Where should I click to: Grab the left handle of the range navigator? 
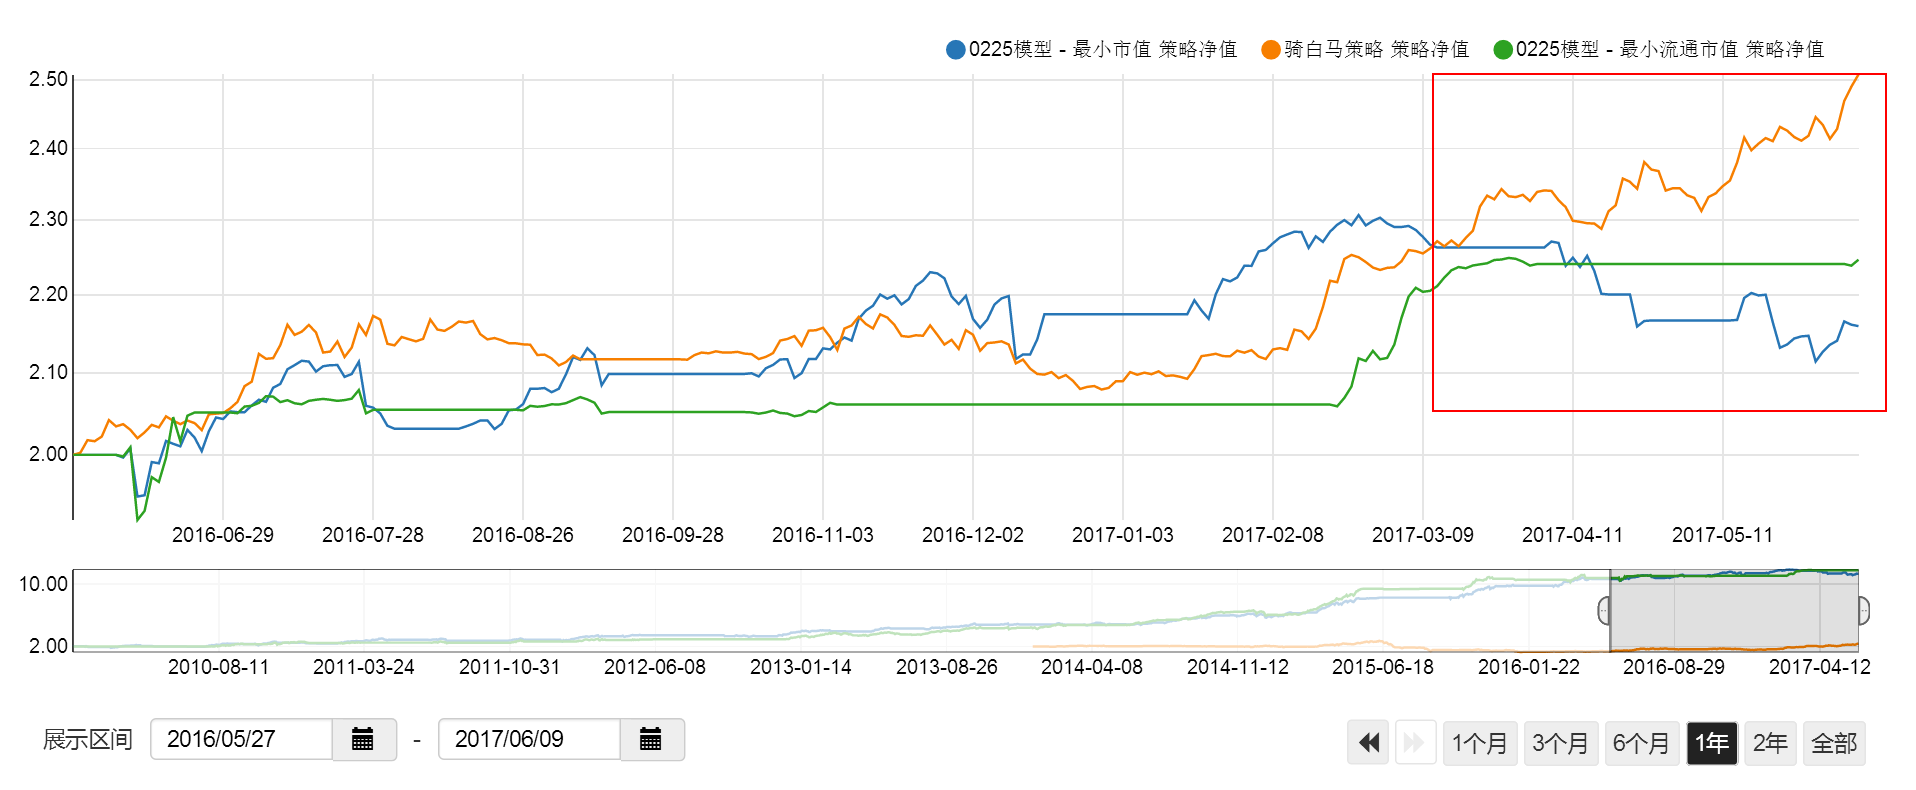click(x=1604, y=610)
